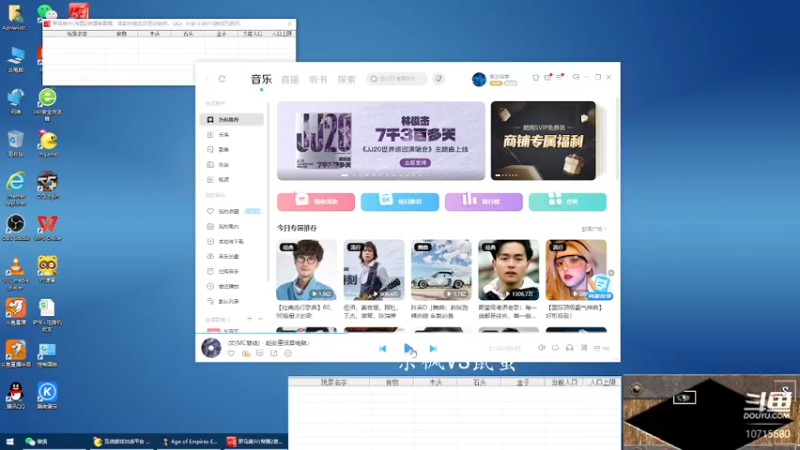
Task: Refresh the Kugou music page
Action: click(x=222, y=79)
